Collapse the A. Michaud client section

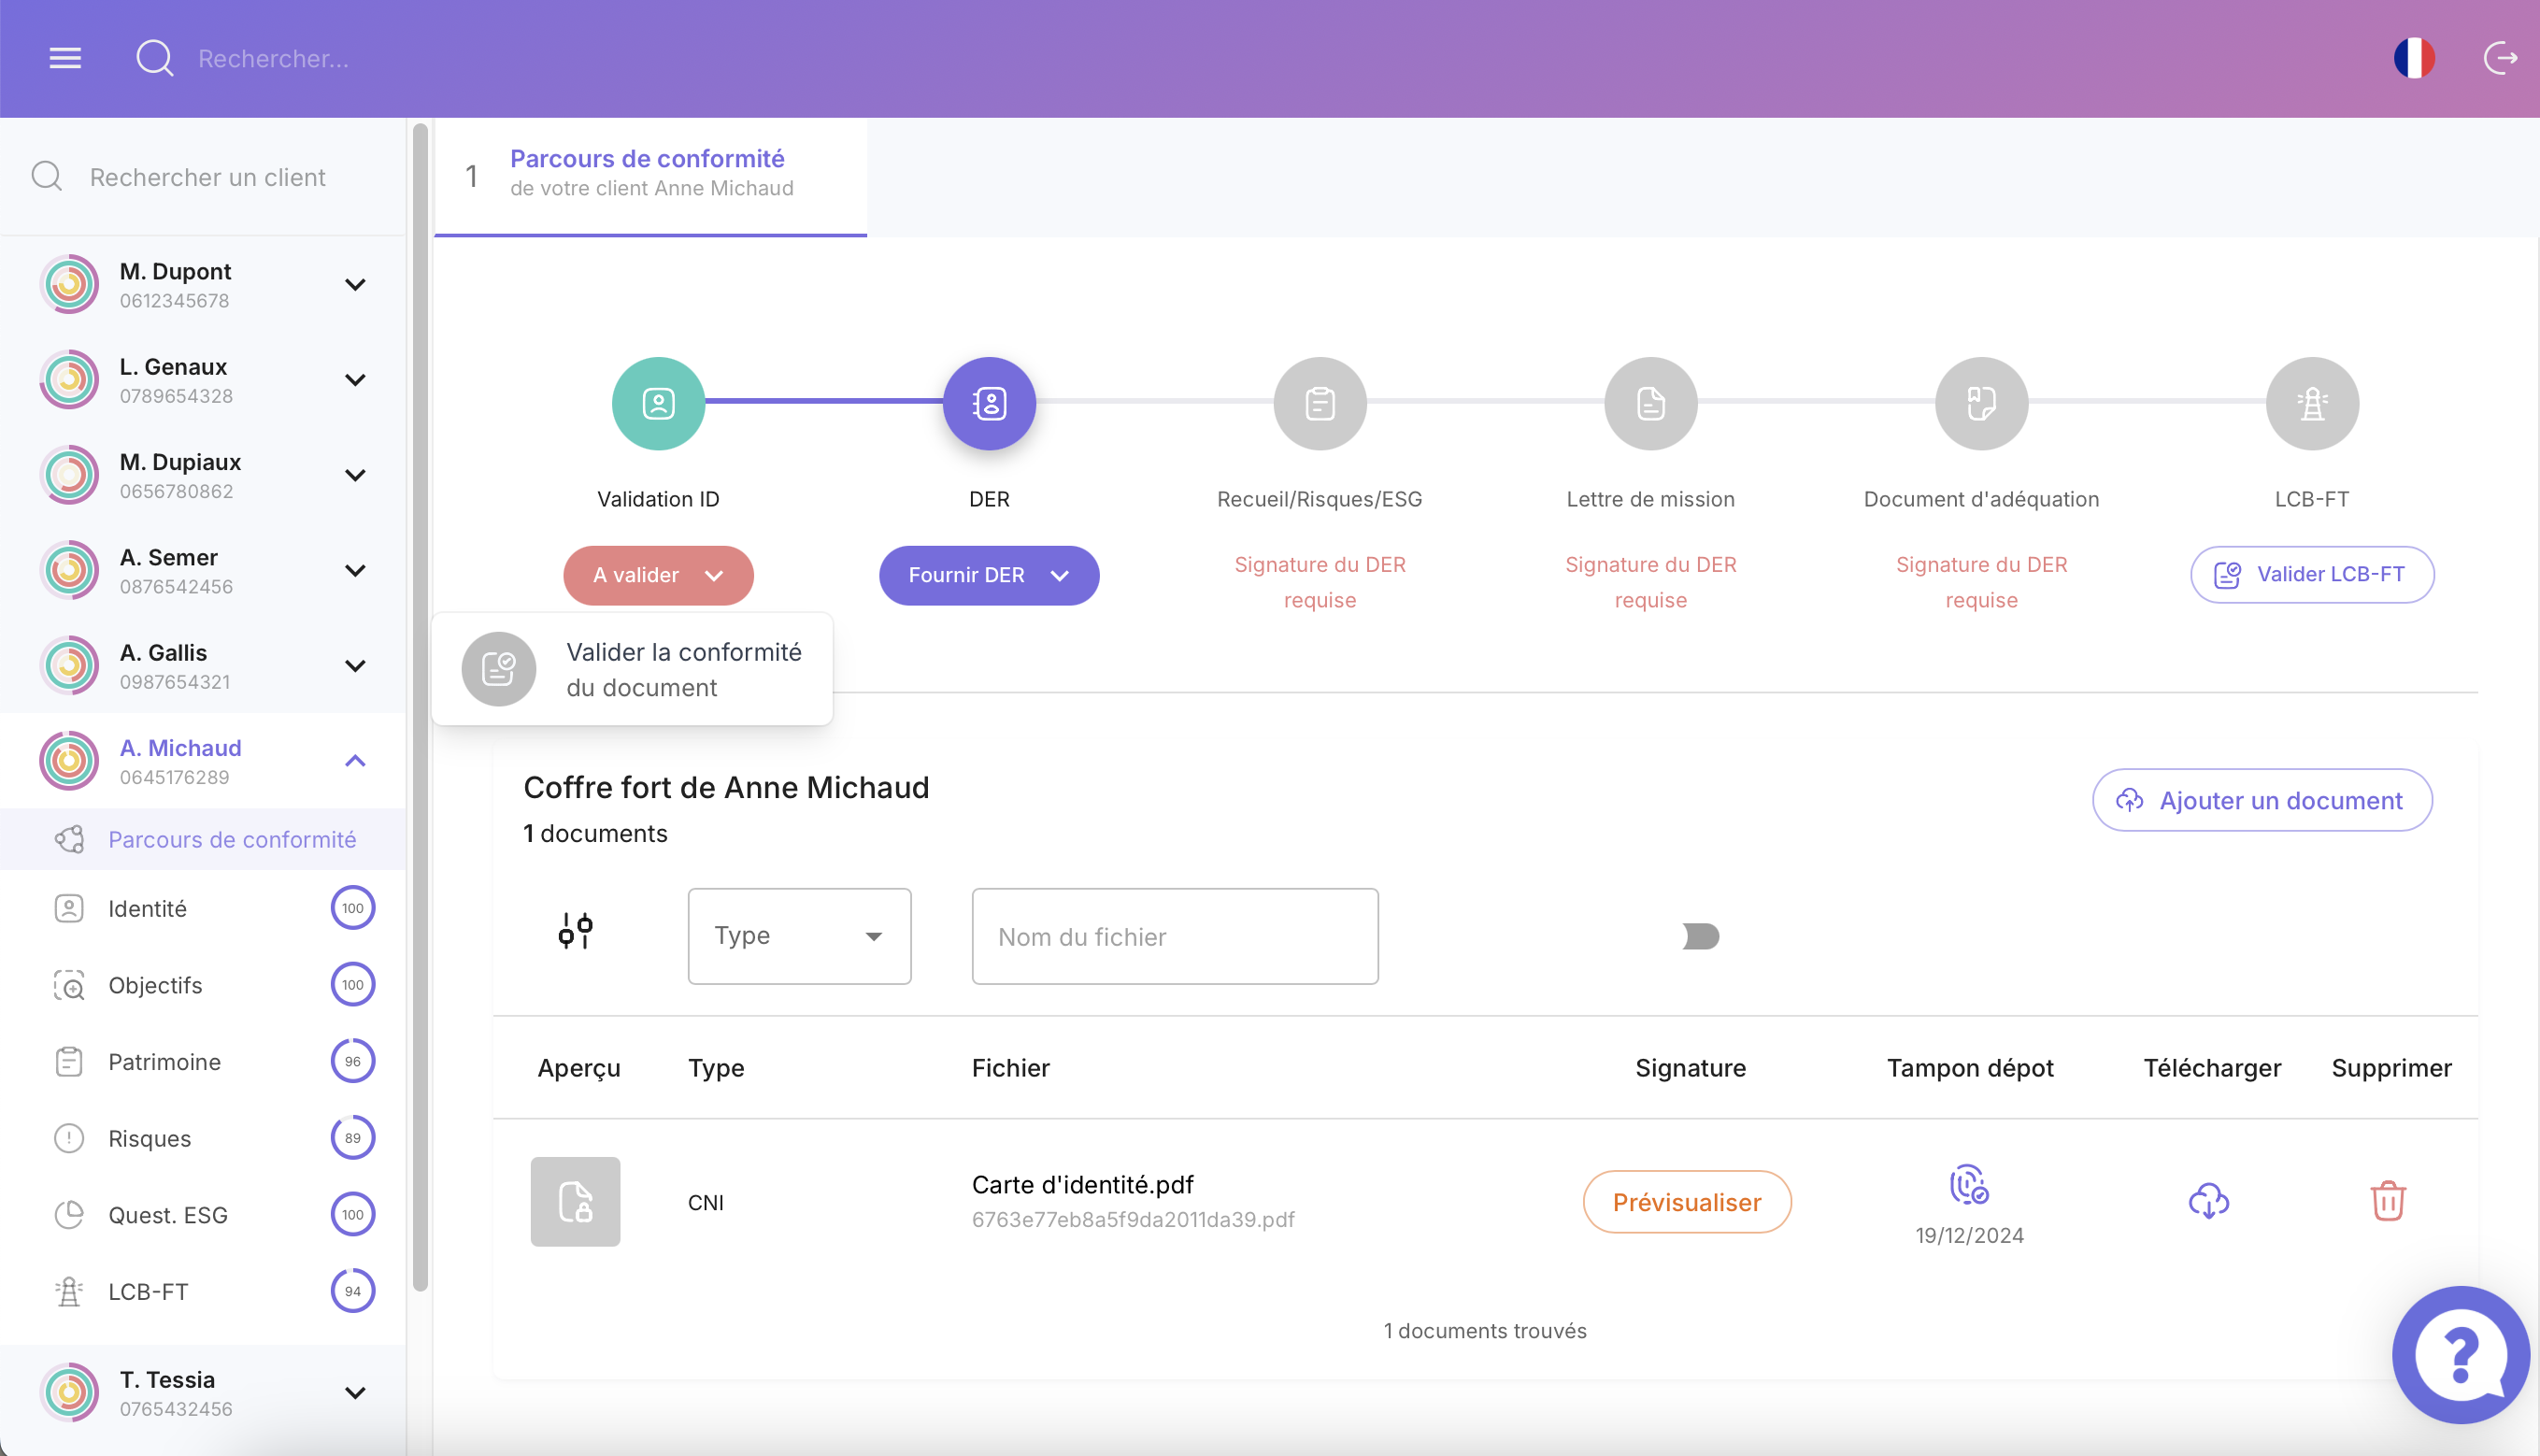click(355, 761)
